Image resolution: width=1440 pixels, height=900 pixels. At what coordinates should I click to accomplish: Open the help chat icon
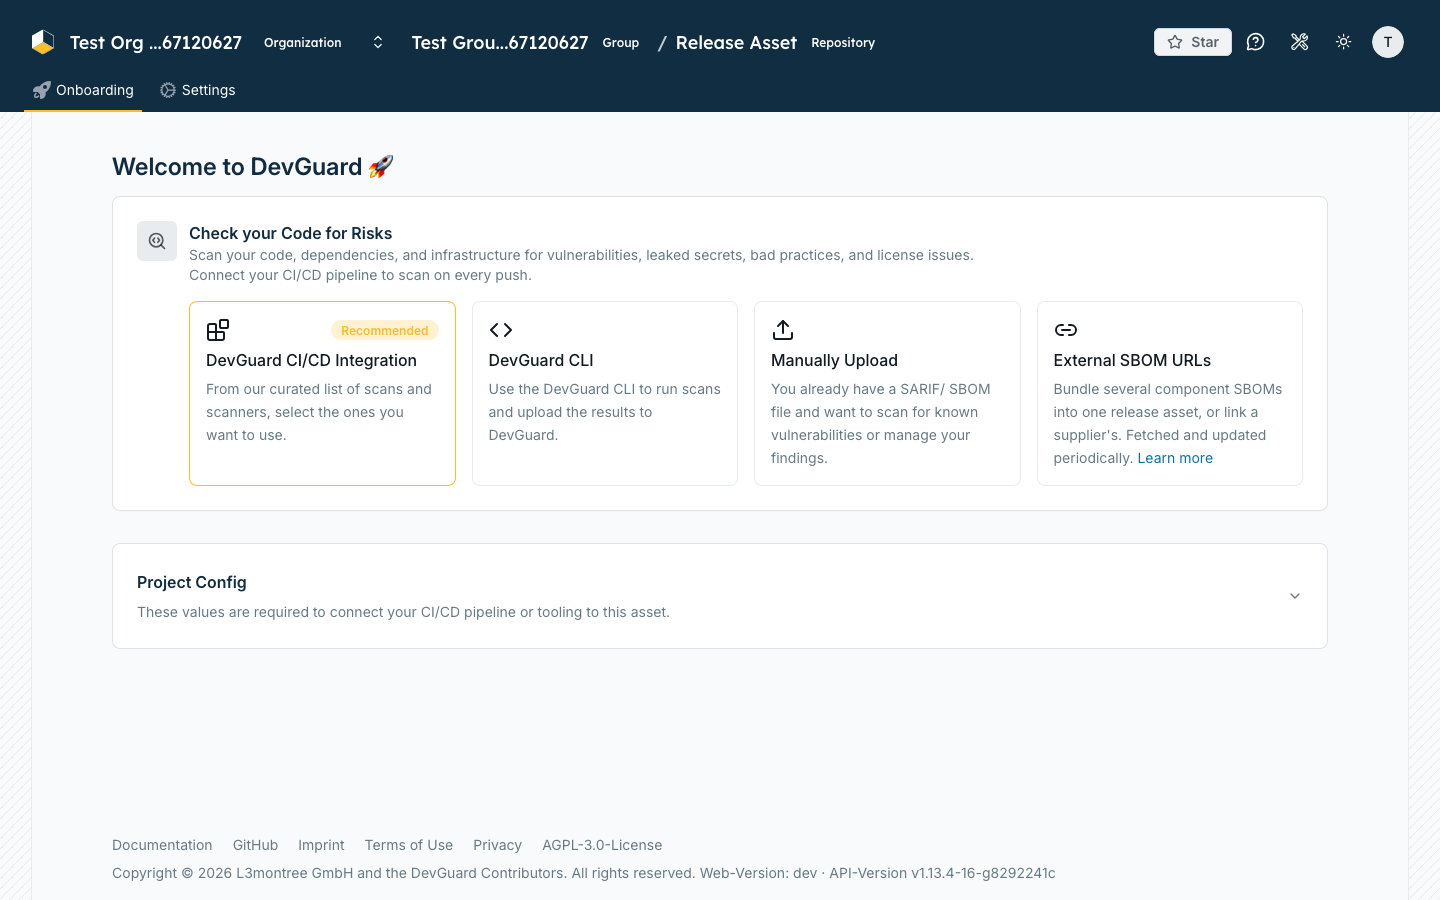[1255, 42]
